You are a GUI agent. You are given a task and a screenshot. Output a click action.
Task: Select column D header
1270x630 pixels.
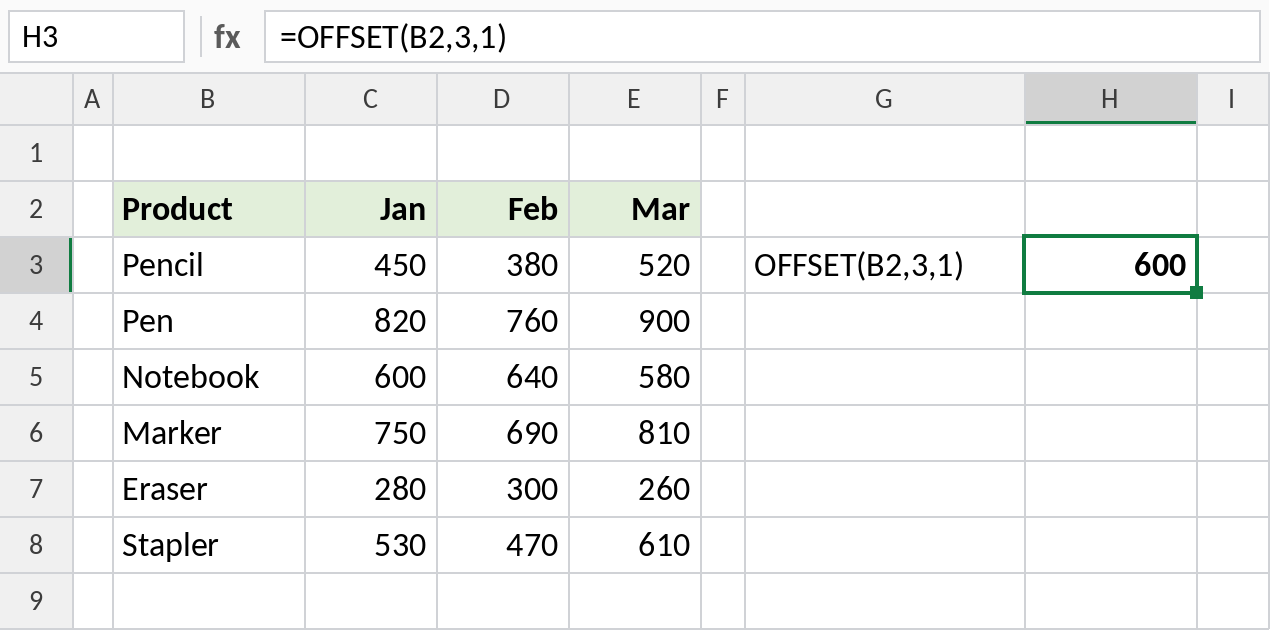[x=503, y=98]
